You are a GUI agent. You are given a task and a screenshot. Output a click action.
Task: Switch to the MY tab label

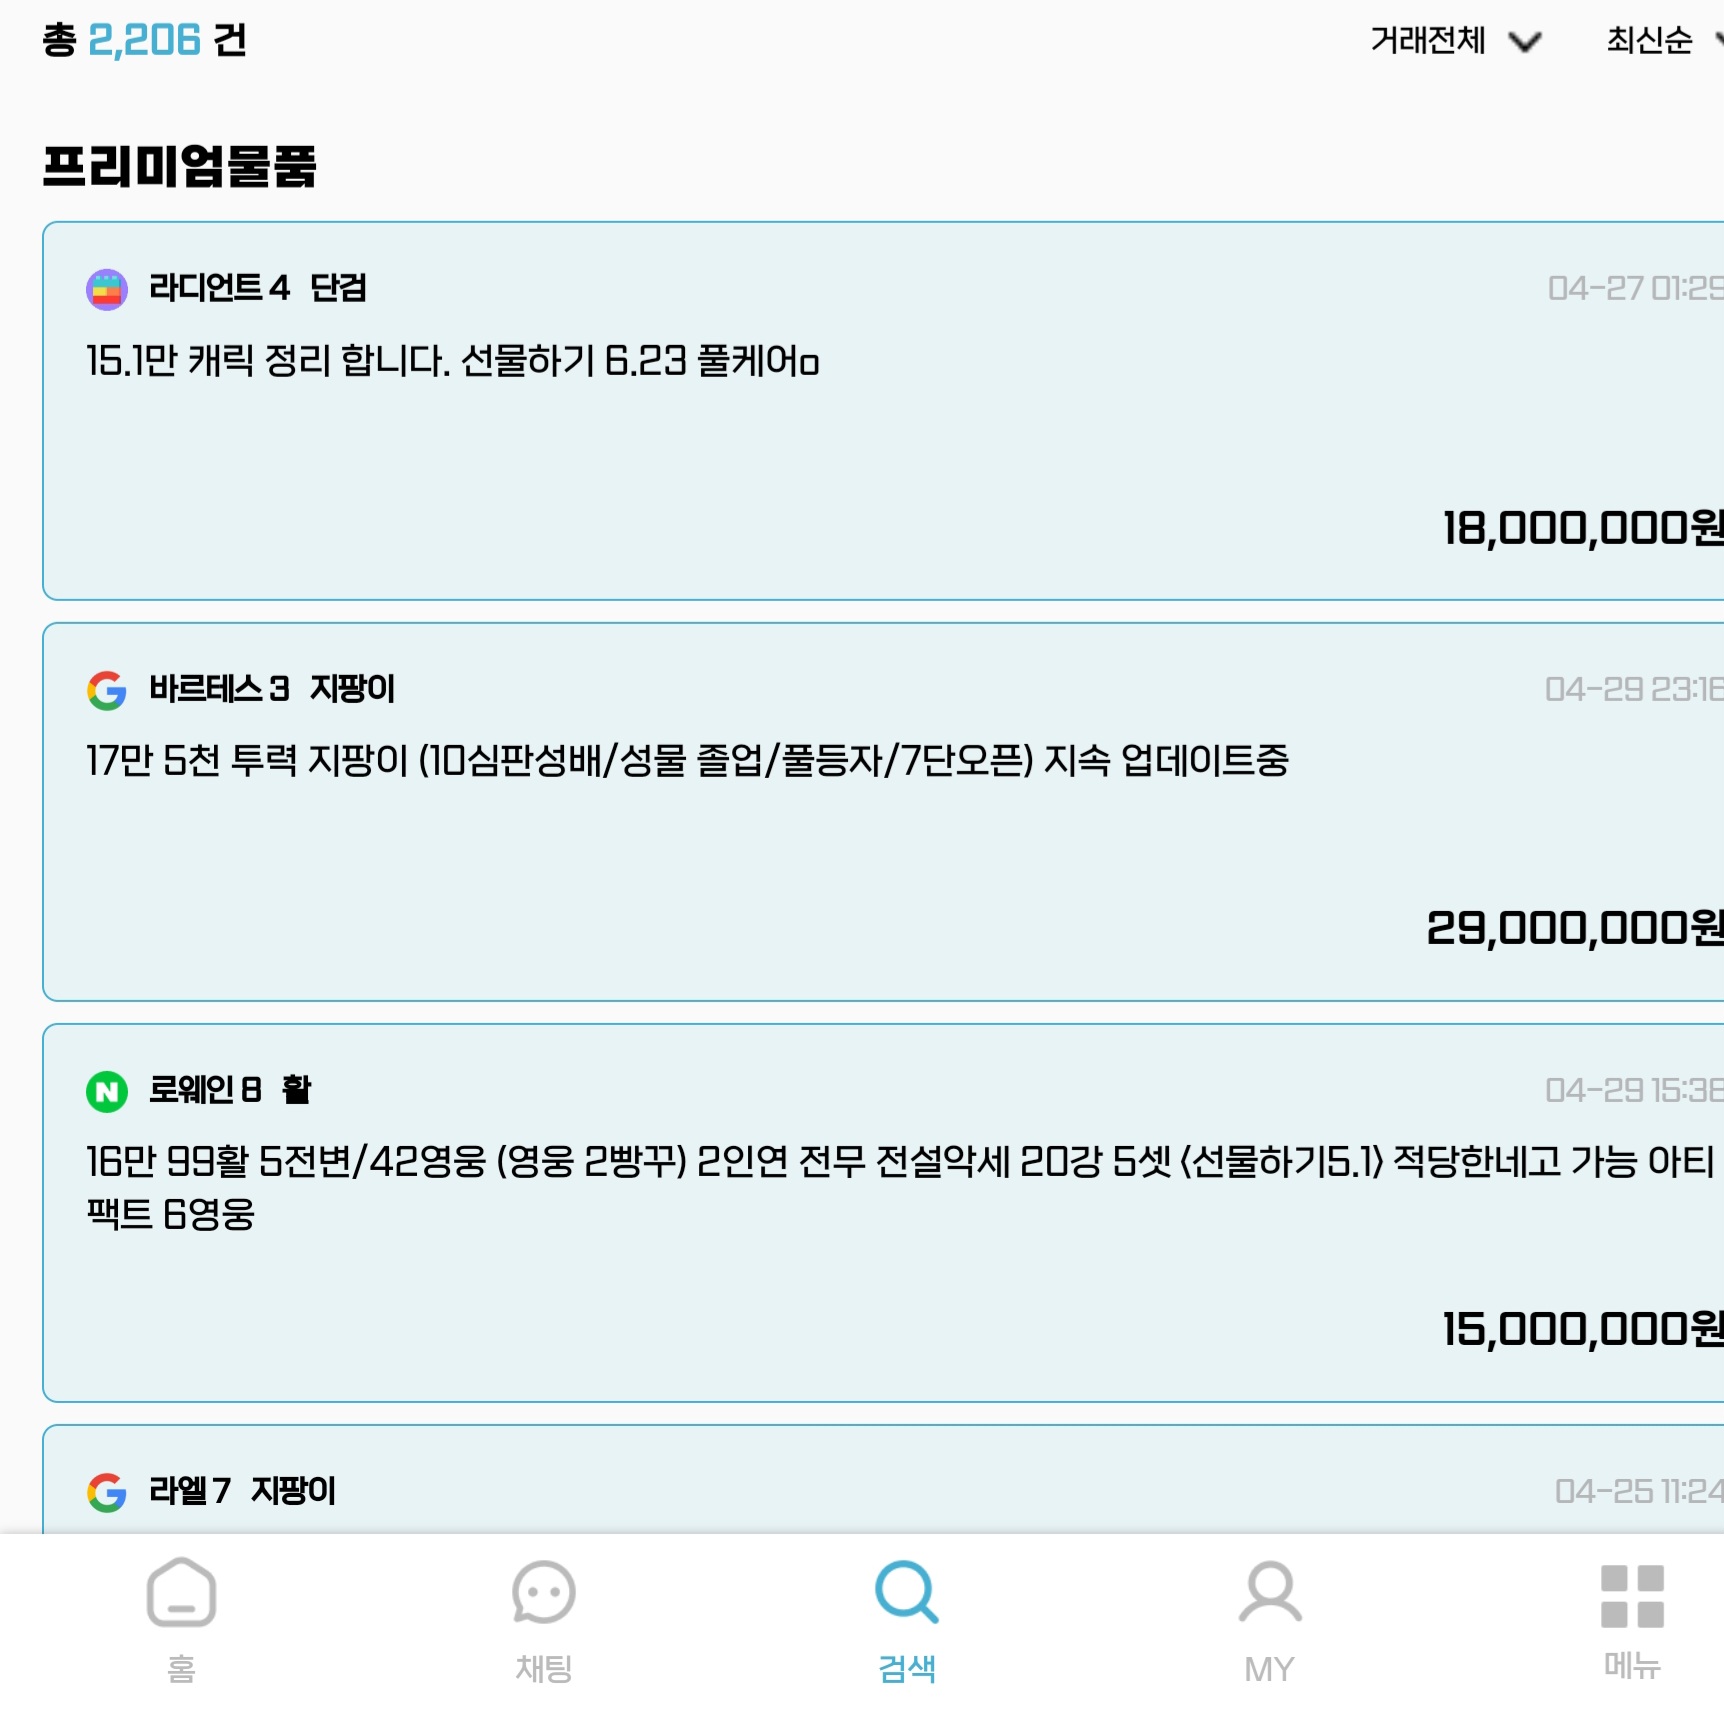1270,1669
